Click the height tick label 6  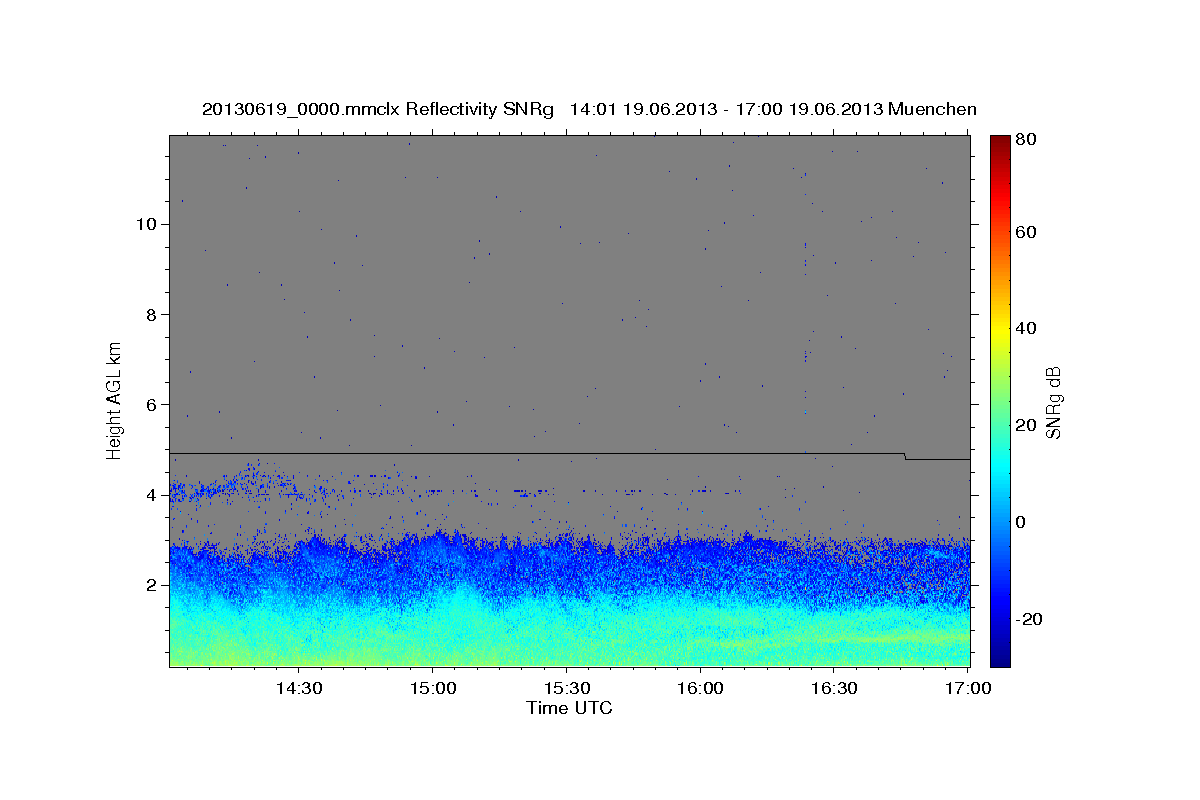(149, 405)
